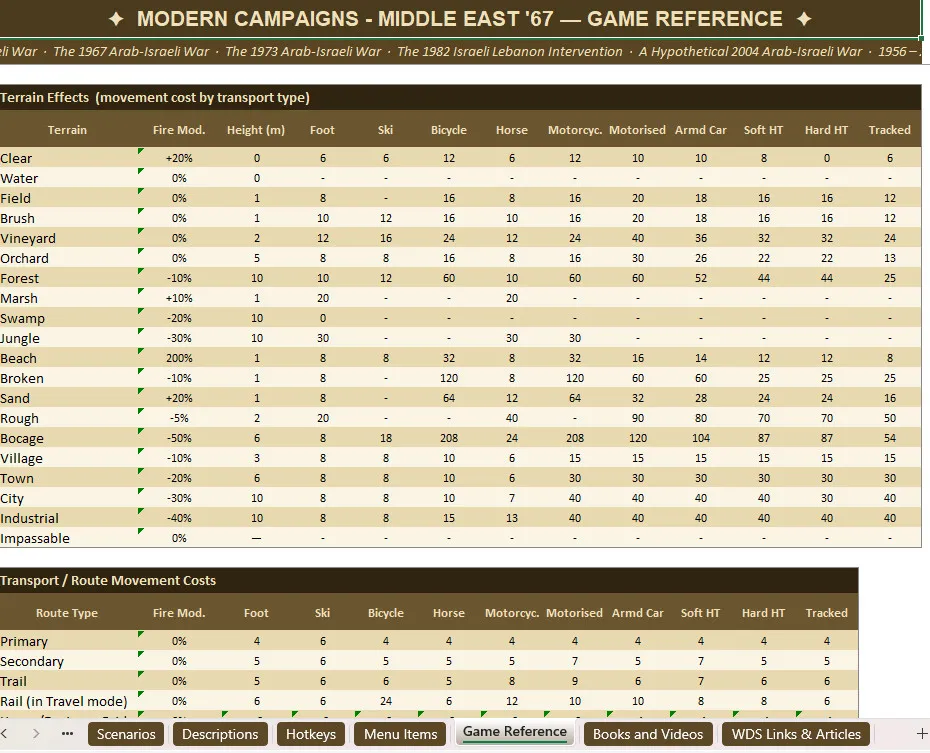Screen dimensions: 930x753
Task: Click 'The 1973 Arab-Israeli War' subtitle text
Action: [x=303, y=52]
